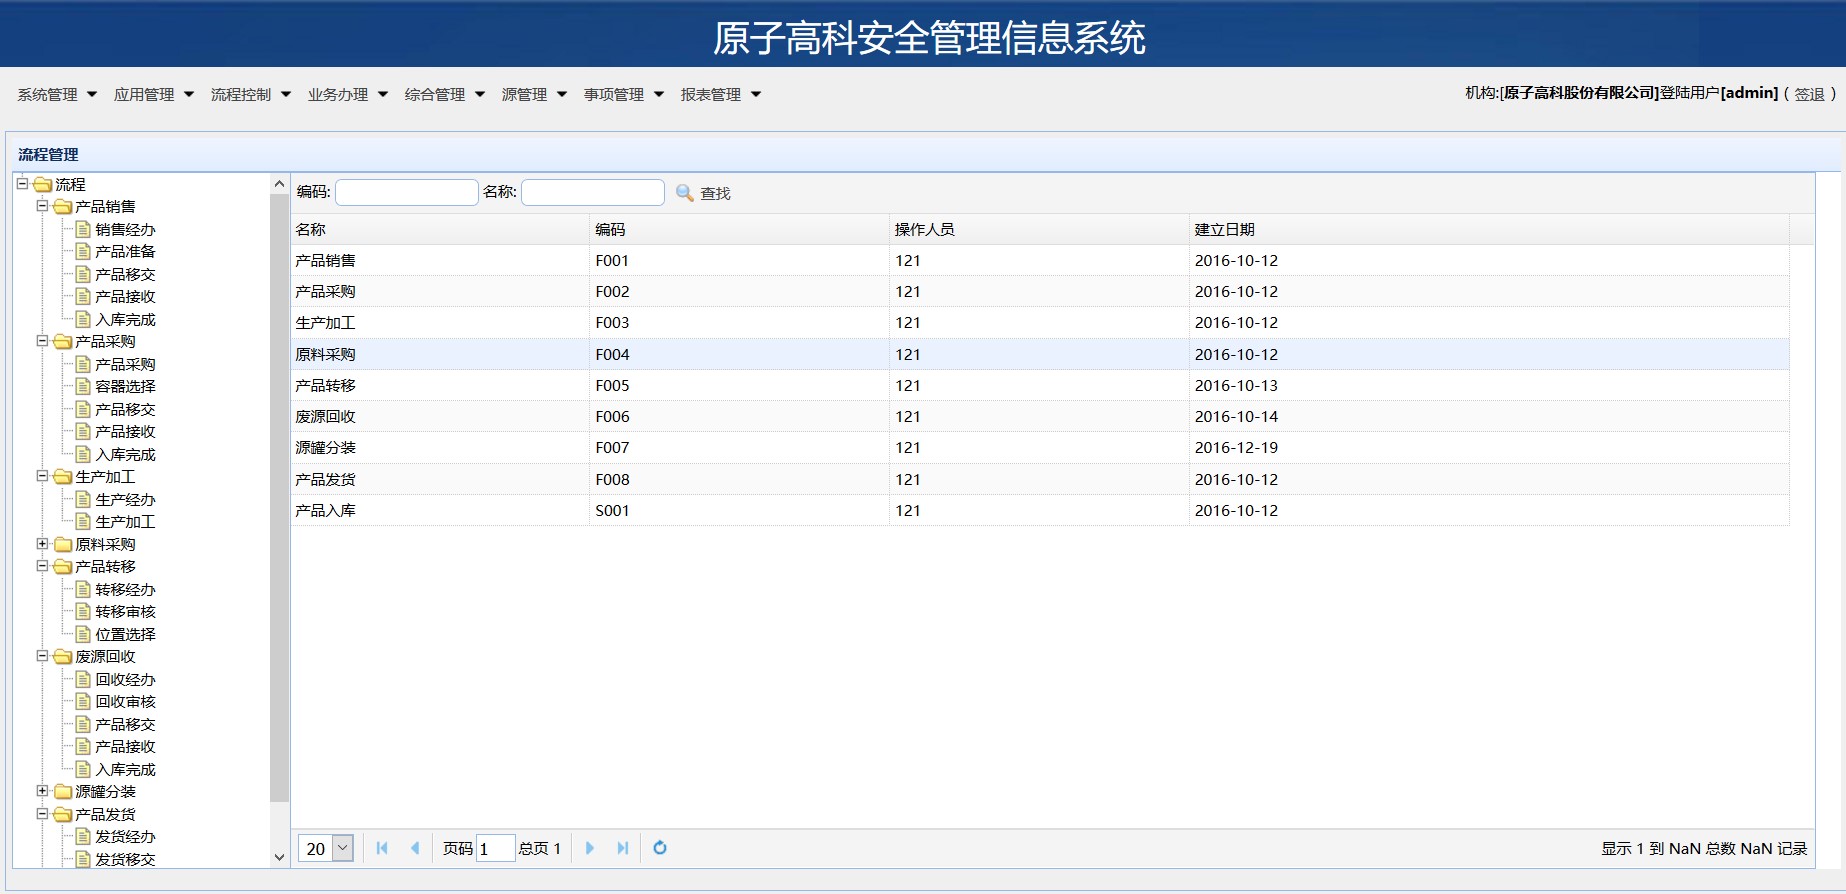Screen dimensions: 1846x894
Task: Collapse the 废源回收 tree node
Action: pyautogui.click(x=42, y=656)
